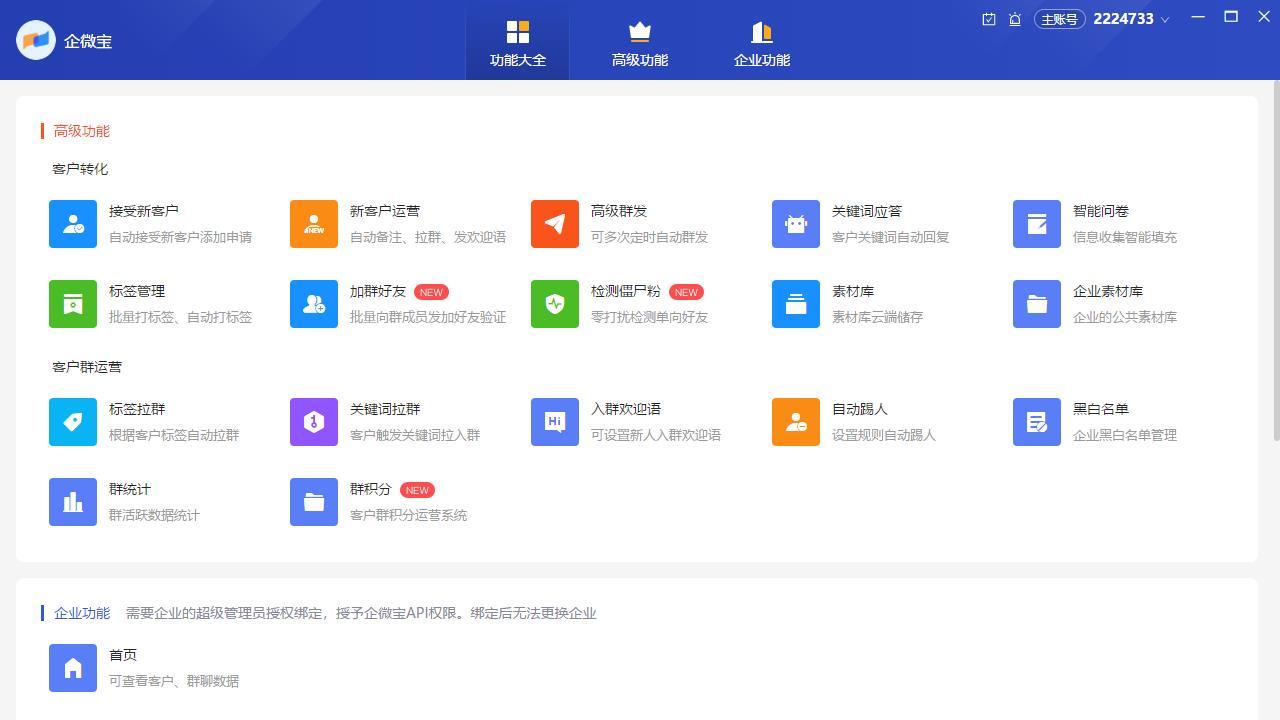
Task: Open the 群统计 bar chart icon
Action: [x=73, y=502]
